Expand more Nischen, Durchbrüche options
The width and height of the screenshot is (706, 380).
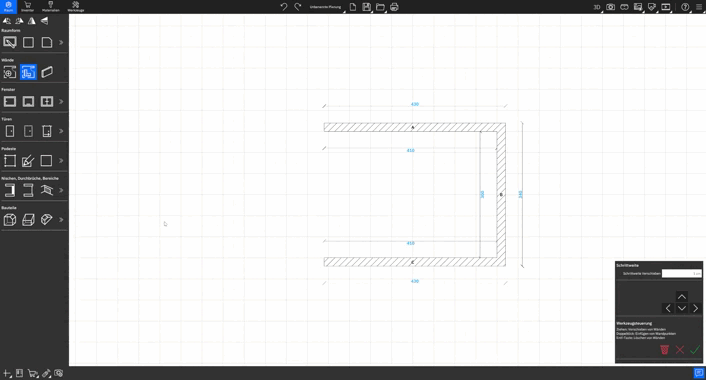tap(61, 190)
